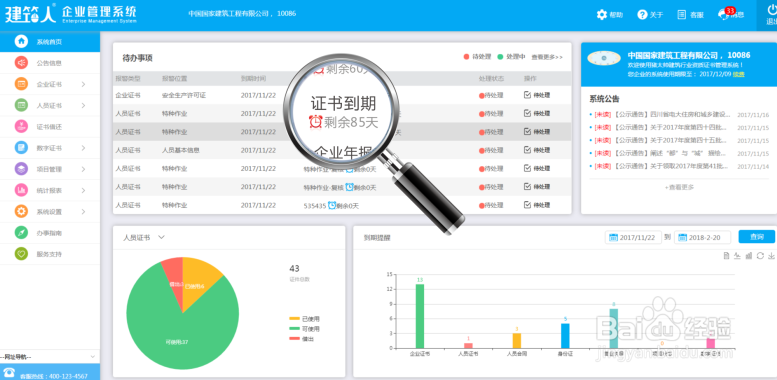Viewport: 777px width, 380px height.
Task: Click the blue 身份证 bar labeled 5
Action: click(x=565, y=336)
